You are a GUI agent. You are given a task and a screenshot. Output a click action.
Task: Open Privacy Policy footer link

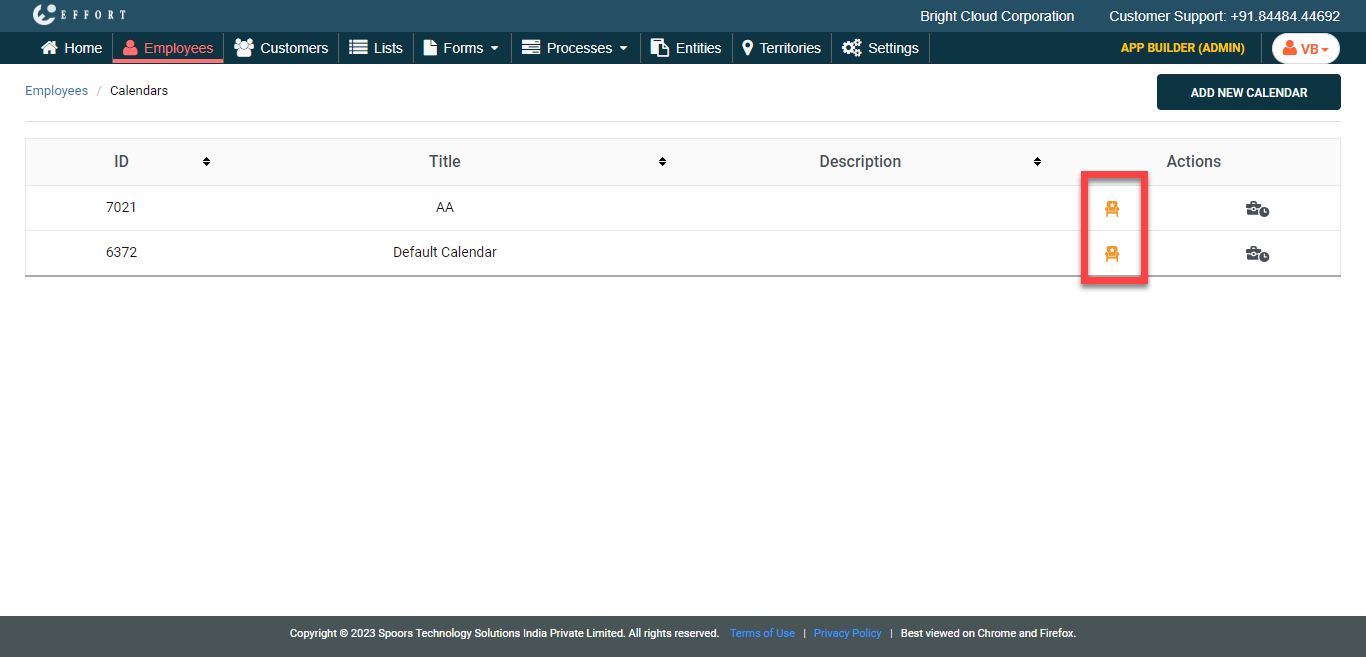pyautogui.click(x=847, y=633)
